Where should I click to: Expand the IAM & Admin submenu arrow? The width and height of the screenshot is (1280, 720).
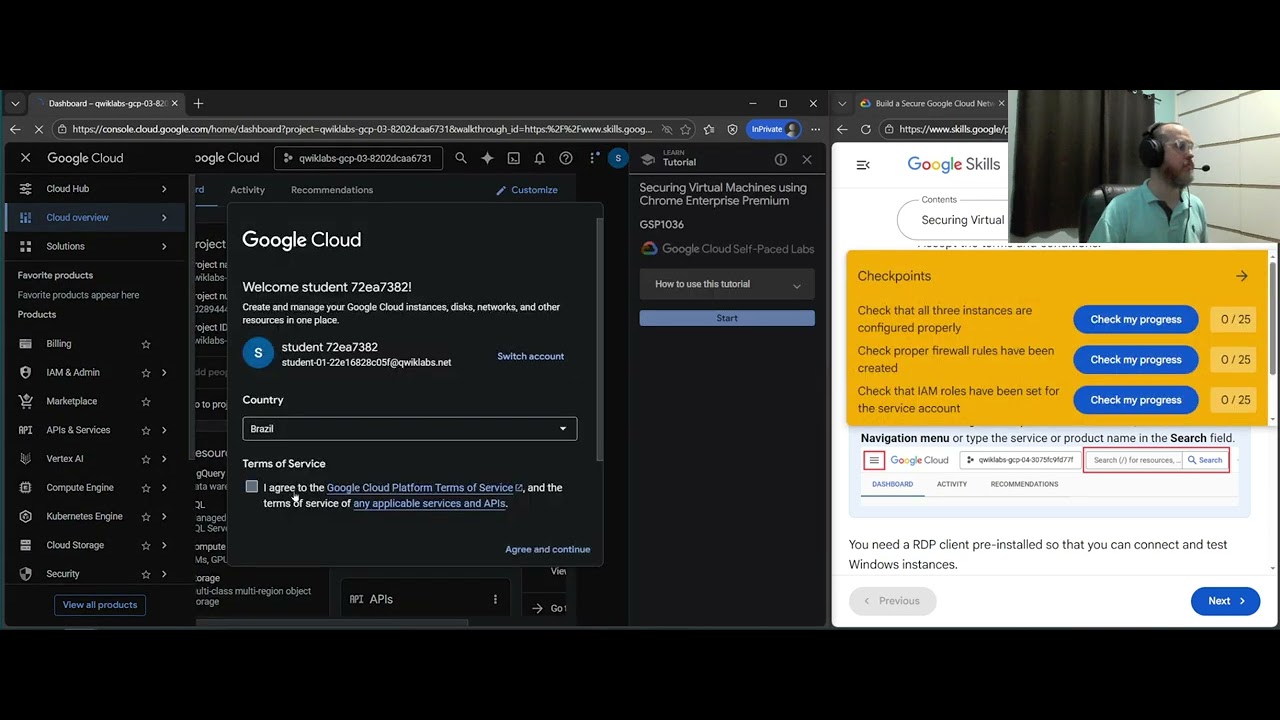click(164, 373)
